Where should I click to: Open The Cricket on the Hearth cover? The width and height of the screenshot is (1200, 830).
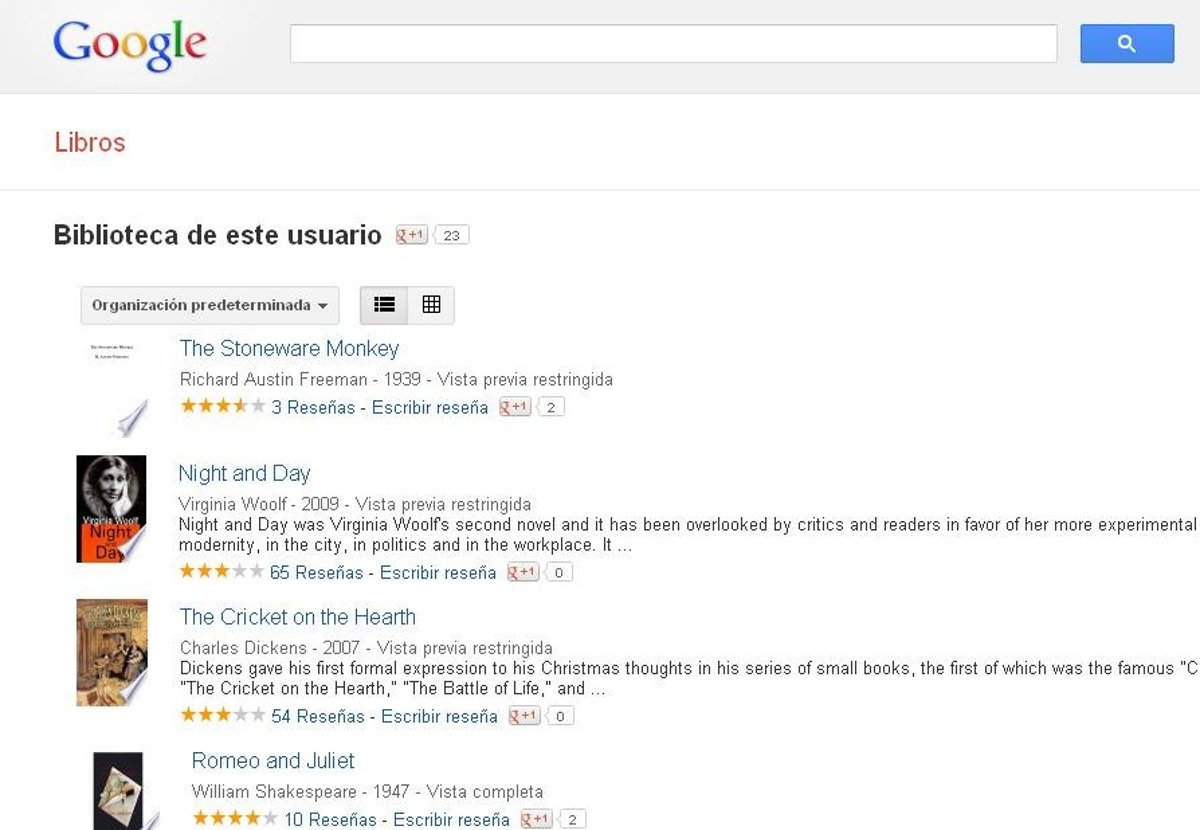[112, 652]
